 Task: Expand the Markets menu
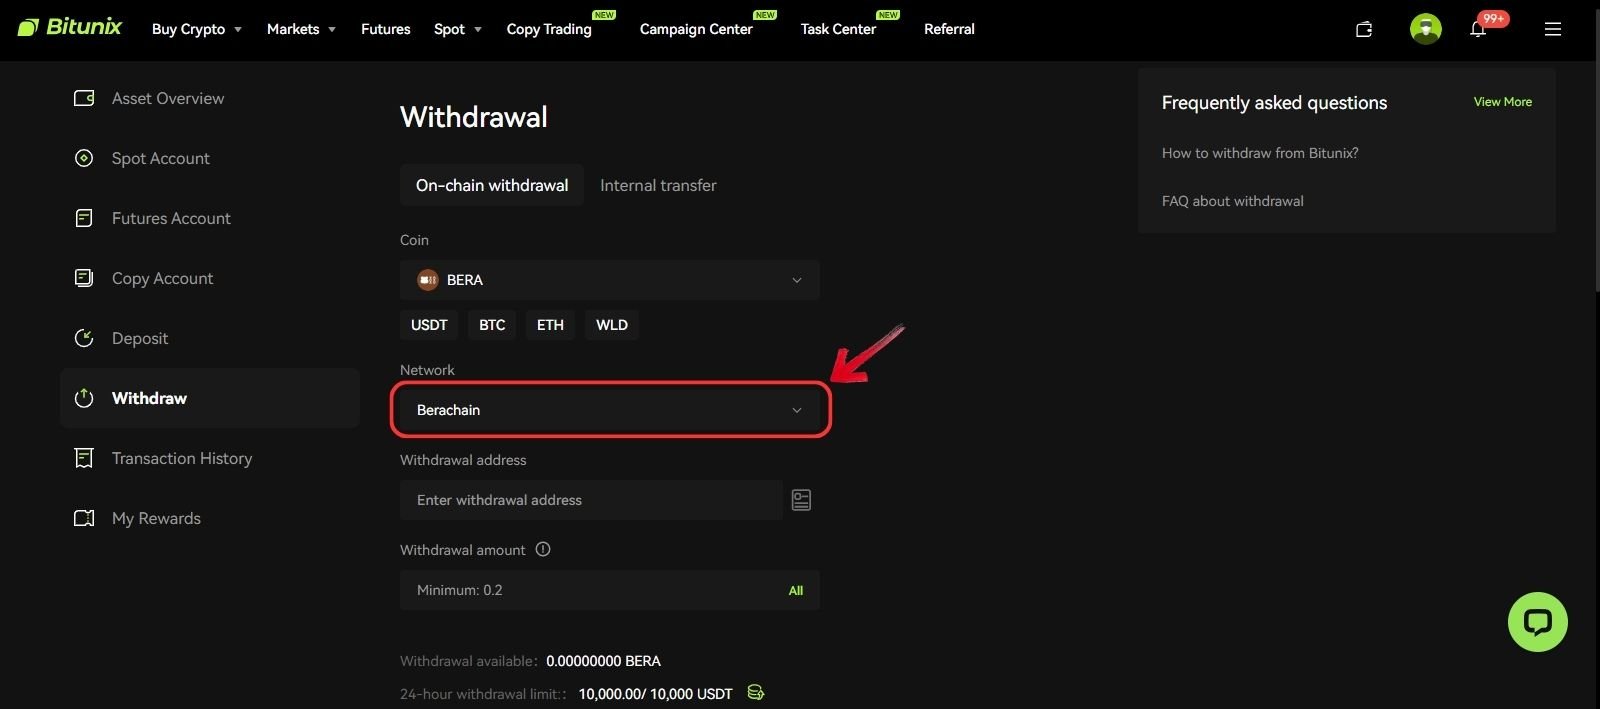[301, 29]
